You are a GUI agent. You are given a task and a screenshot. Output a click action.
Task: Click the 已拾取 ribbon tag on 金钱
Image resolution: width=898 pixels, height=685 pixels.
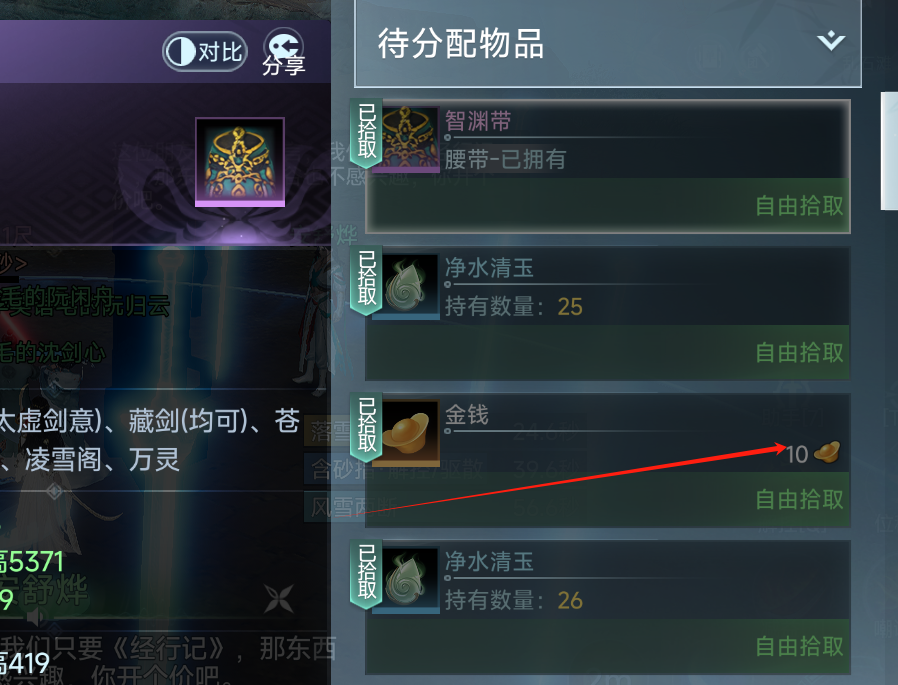[366, 427]
